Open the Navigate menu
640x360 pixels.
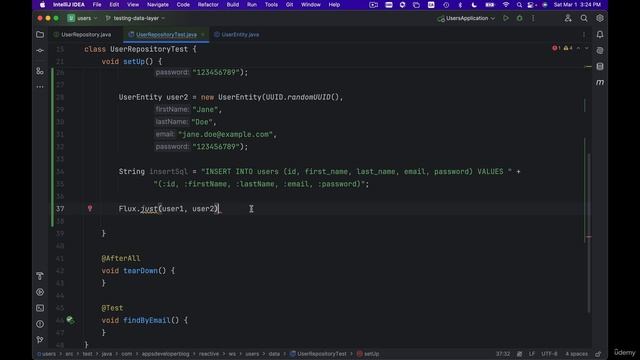[x=158, y=4]
